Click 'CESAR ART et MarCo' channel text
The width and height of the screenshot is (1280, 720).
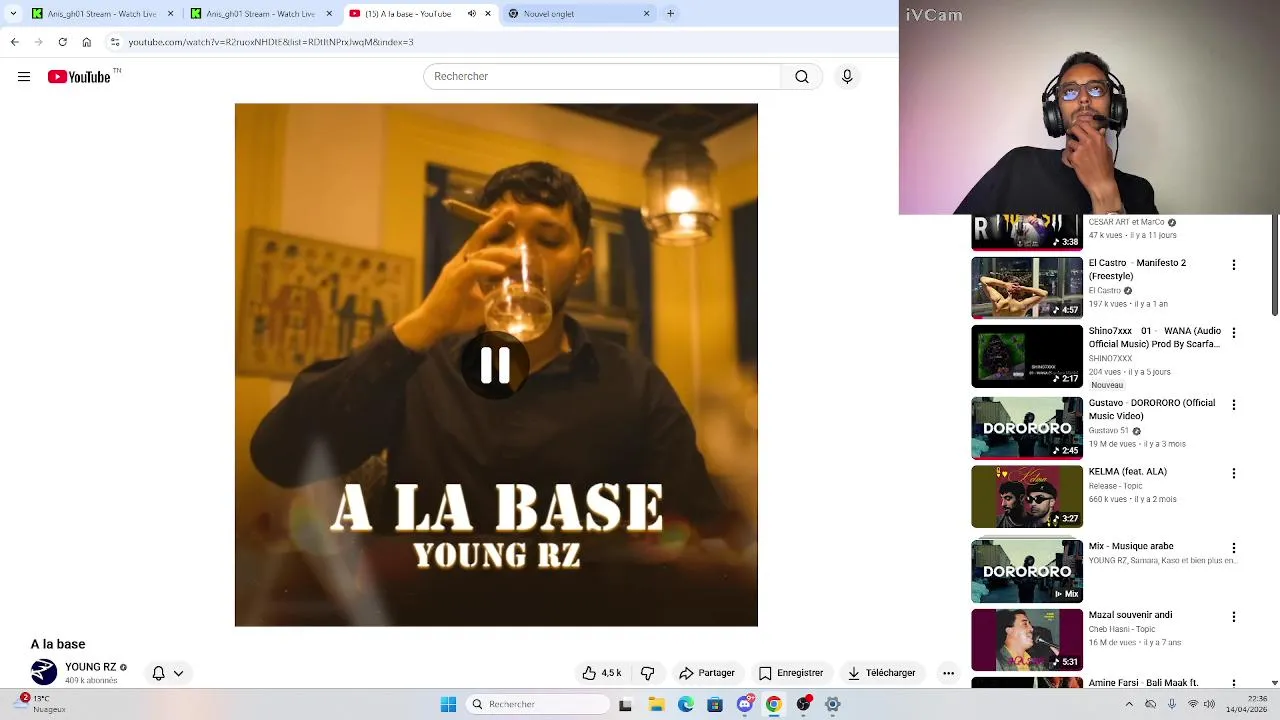click(x=1126, y=222)
